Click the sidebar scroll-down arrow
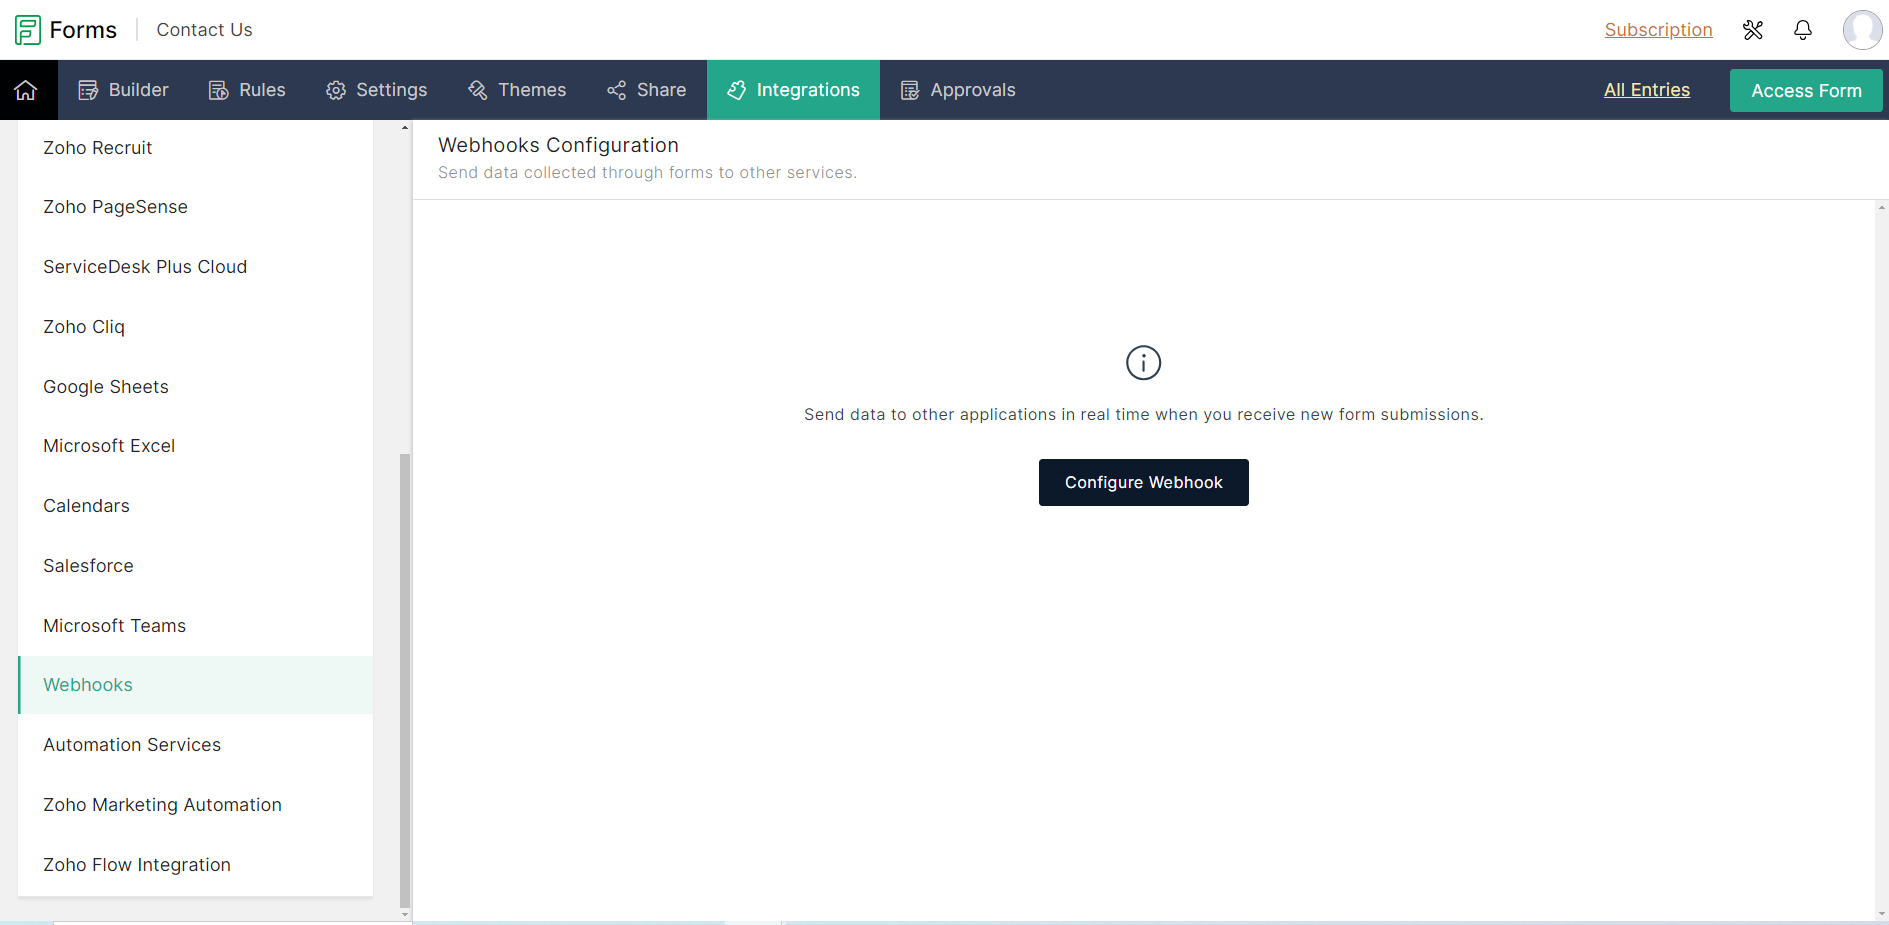The width and height of the screenshot is (1889, 925). (405, 914)
